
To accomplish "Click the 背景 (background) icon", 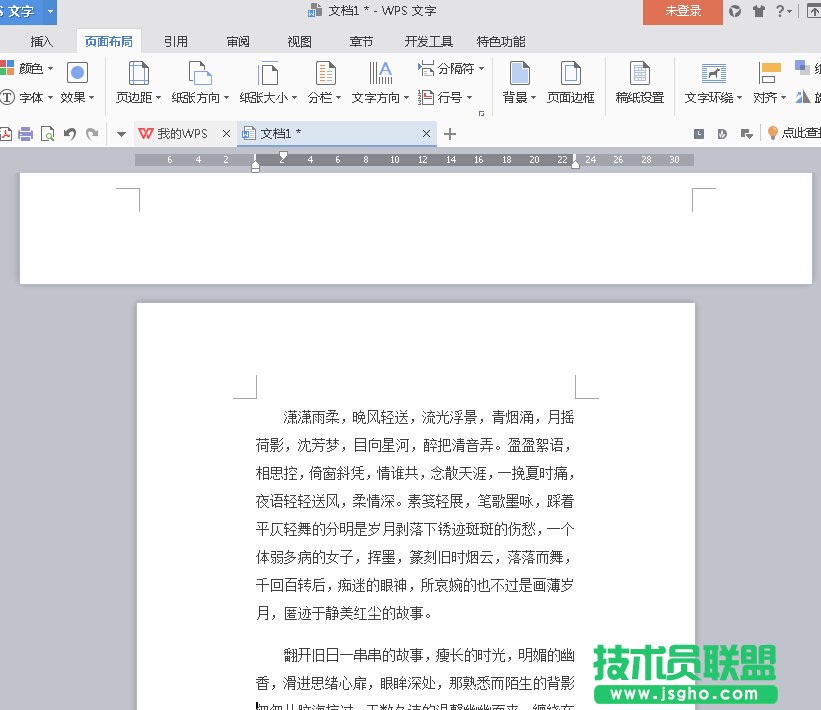I will tap(519, 75).
